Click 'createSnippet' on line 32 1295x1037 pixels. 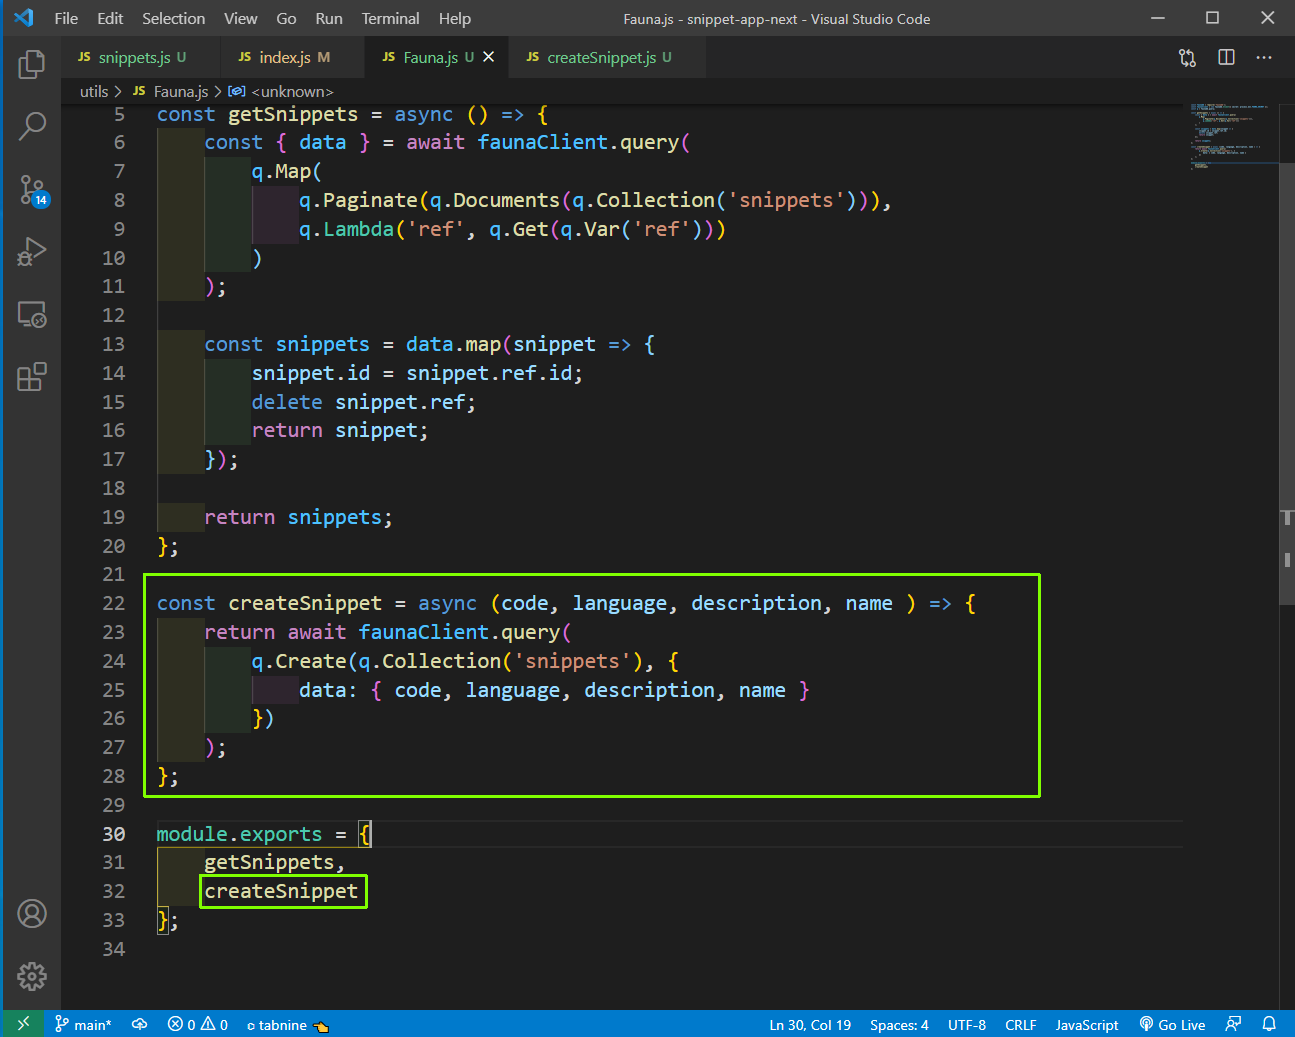coord(281,891)
